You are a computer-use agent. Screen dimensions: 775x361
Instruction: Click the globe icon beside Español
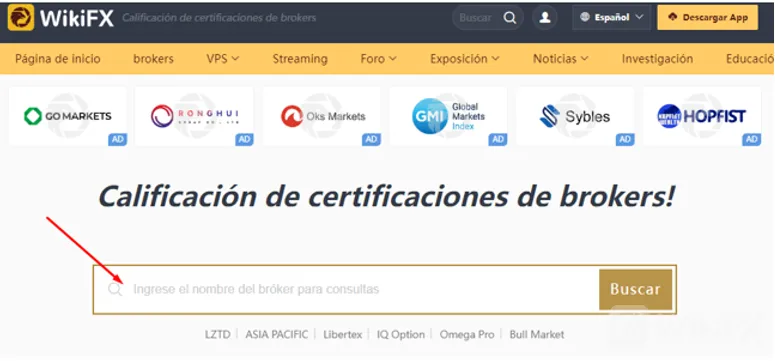585,17
